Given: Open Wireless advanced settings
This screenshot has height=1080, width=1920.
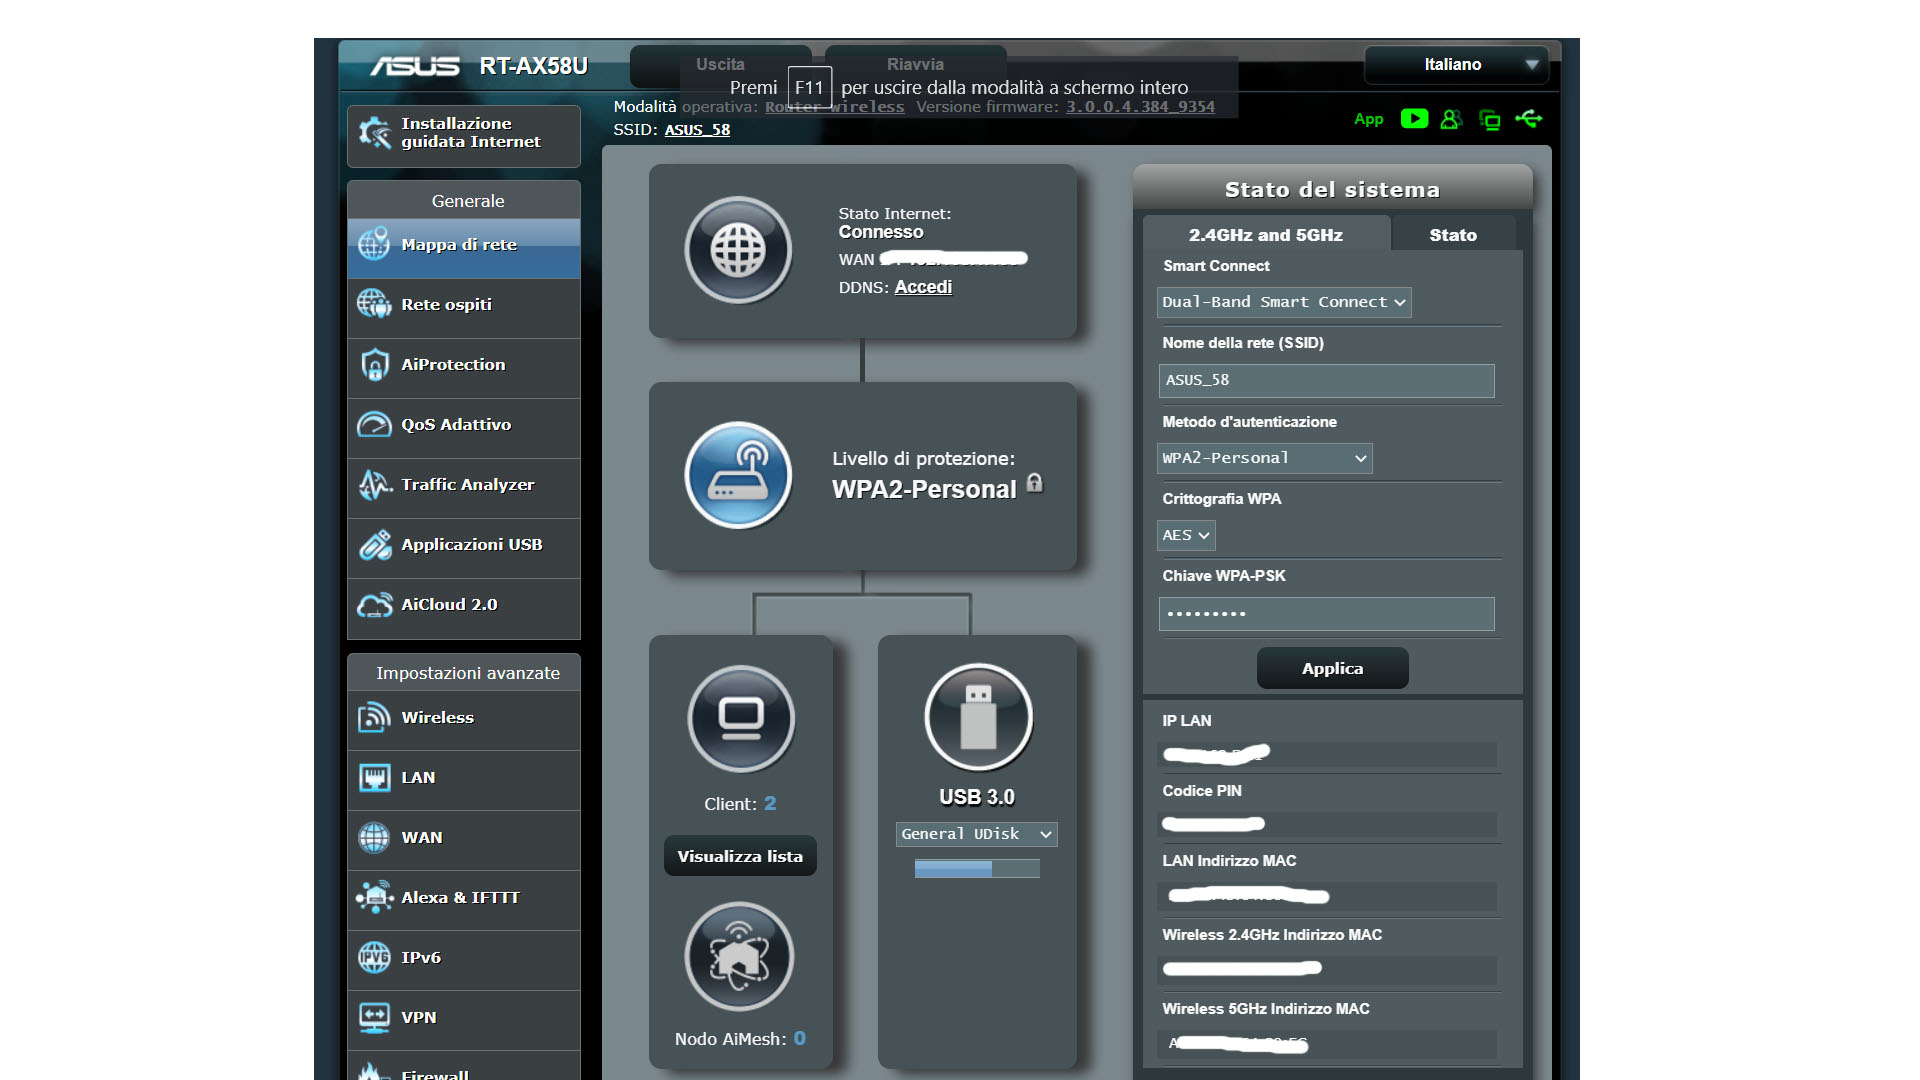Looking at the screenshot, I should click(464, 718).
